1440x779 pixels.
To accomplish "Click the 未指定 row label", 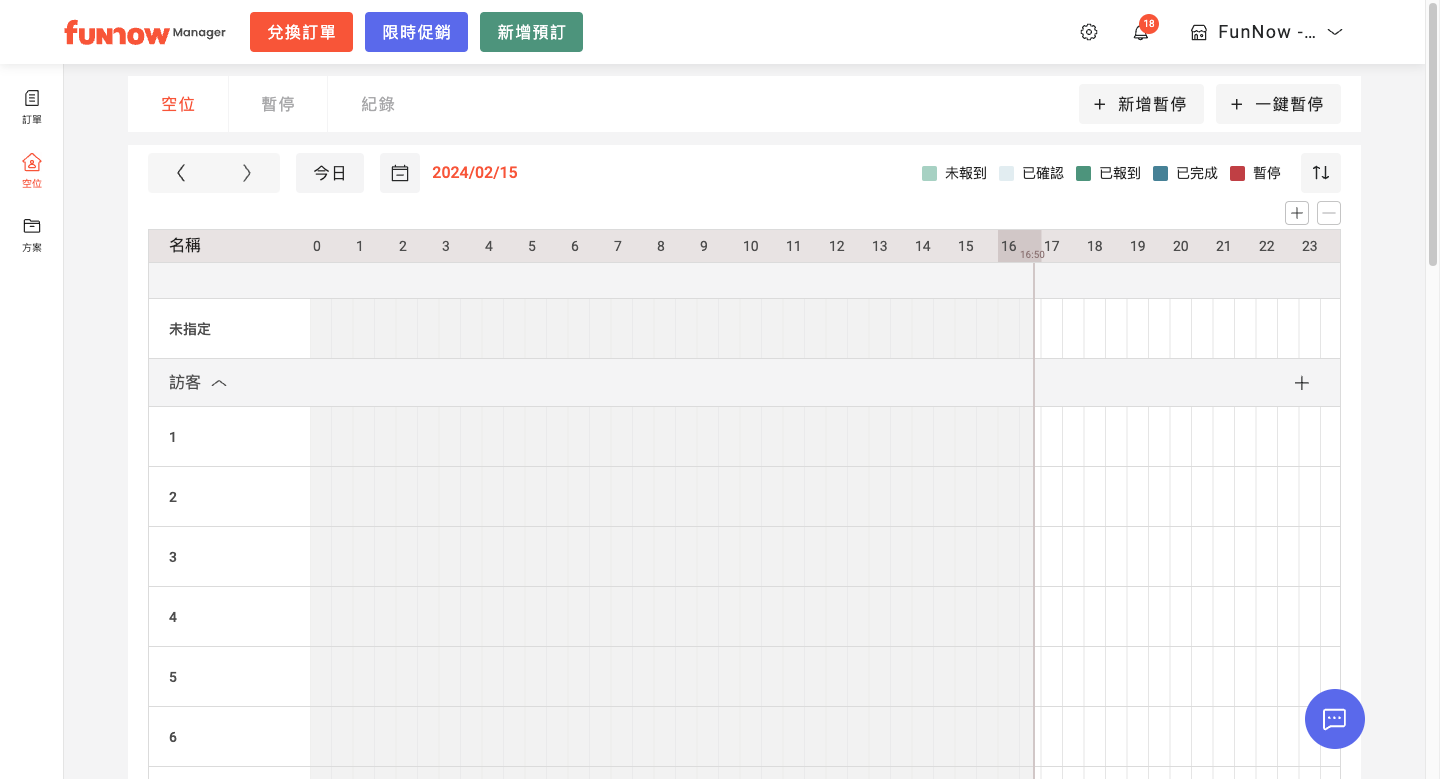I will pos(190,329).
